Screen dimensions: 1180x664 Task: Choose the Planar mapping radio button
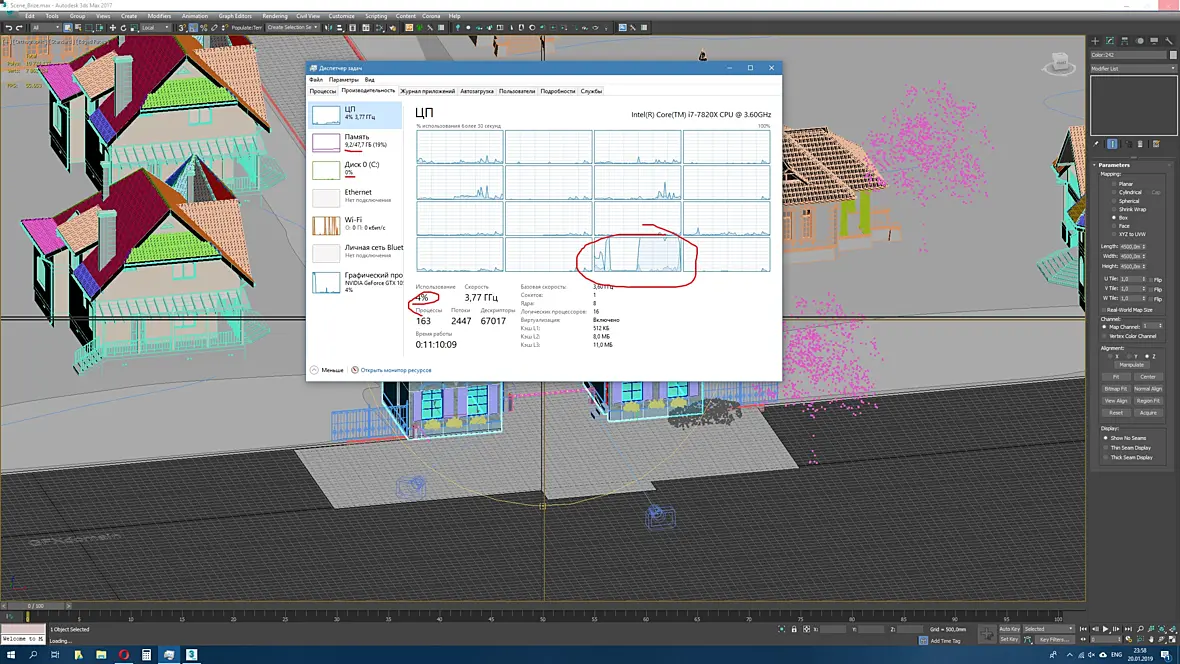click(1115, 184)
